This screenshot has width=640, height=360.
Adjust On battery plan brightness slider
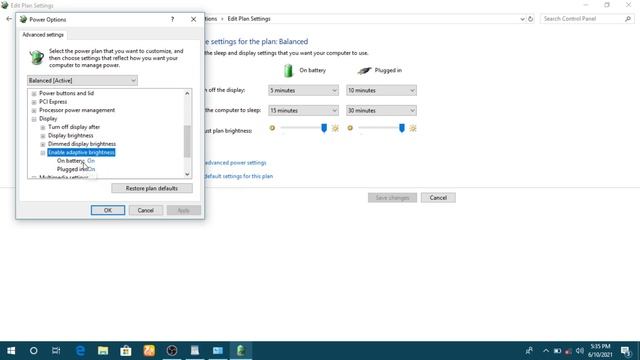tap(324, 128)
